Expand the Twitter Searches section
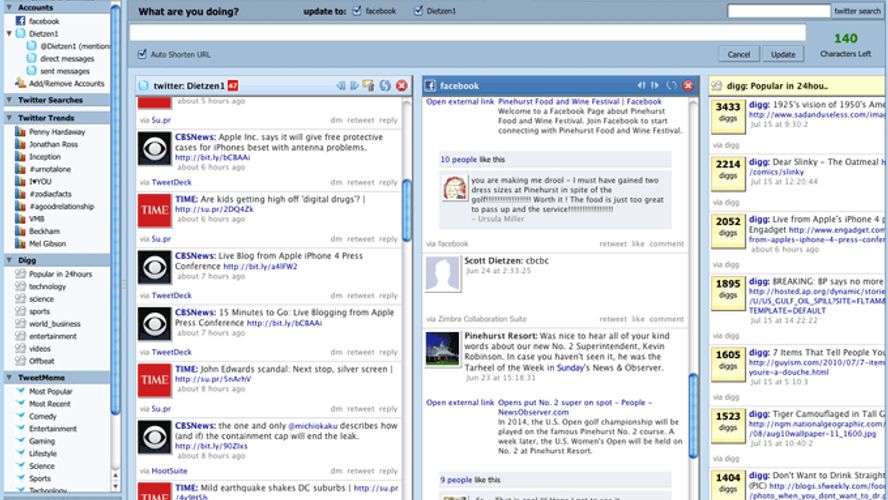Image resolution: width=888 pixels, height=500 pixels. [x=9, y=100]
